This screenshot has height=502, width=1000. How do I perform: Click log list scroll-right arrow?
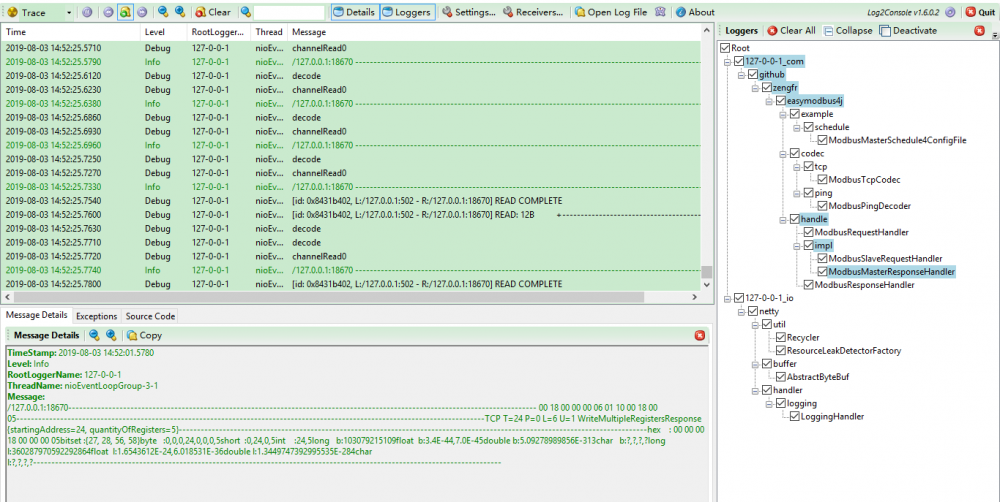pos(695,297)
